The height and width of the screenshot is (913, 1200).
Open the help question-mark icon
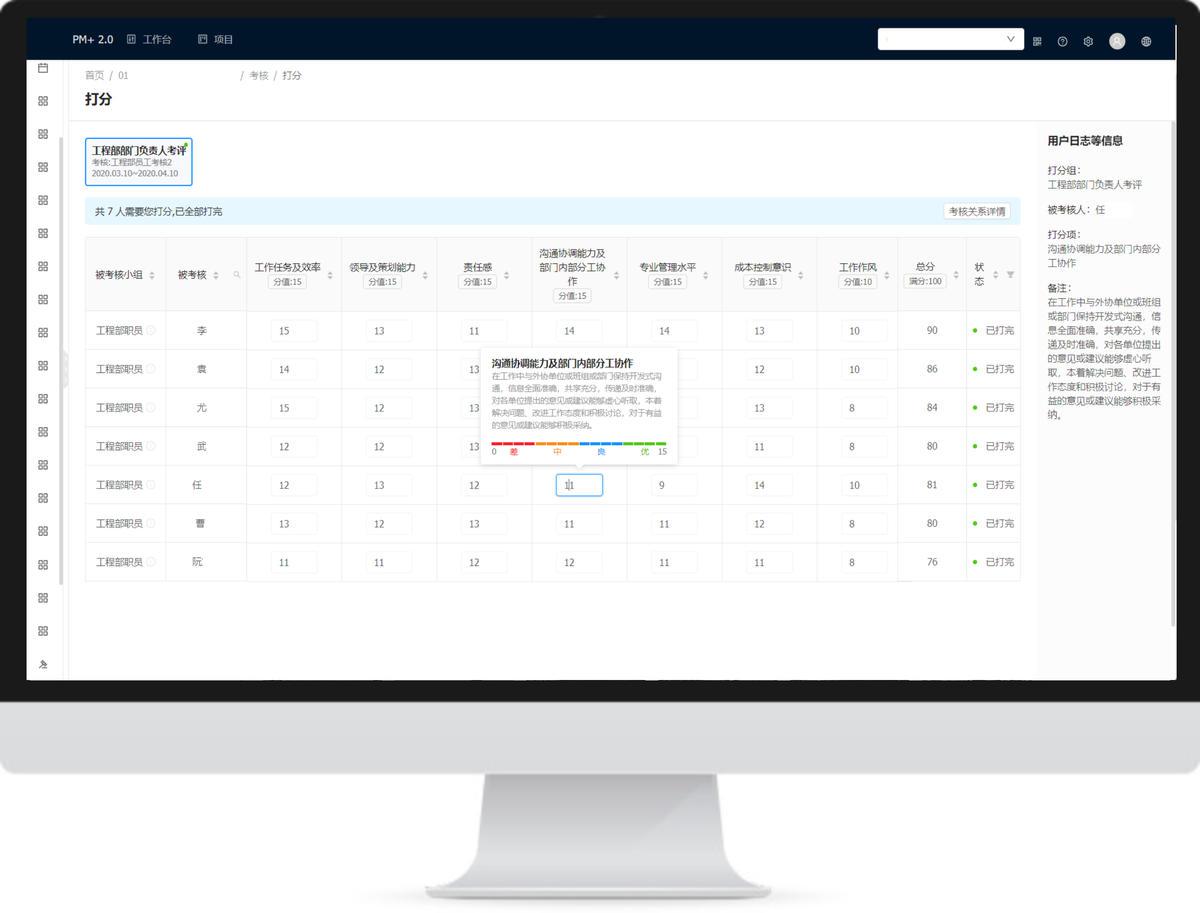pyautogui.click(x=1062, y=41)
